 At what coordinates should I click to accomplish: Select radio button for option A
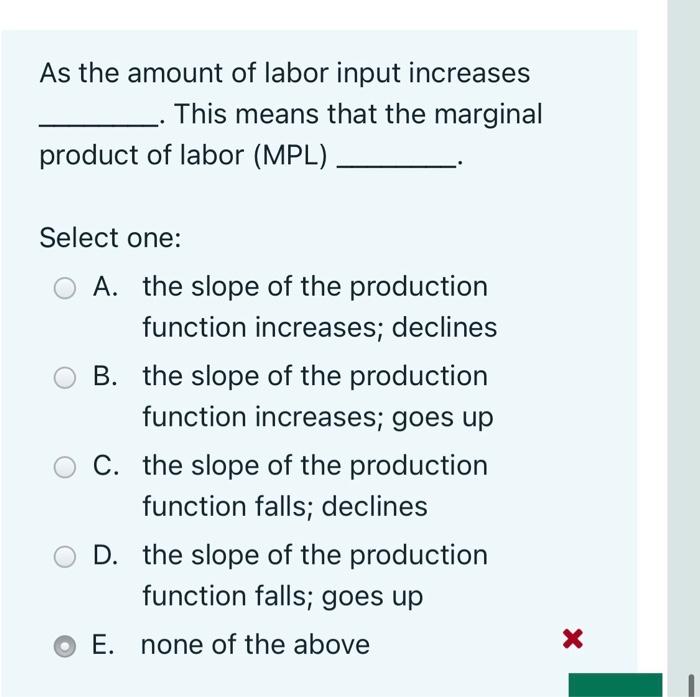tap(65, 288)
